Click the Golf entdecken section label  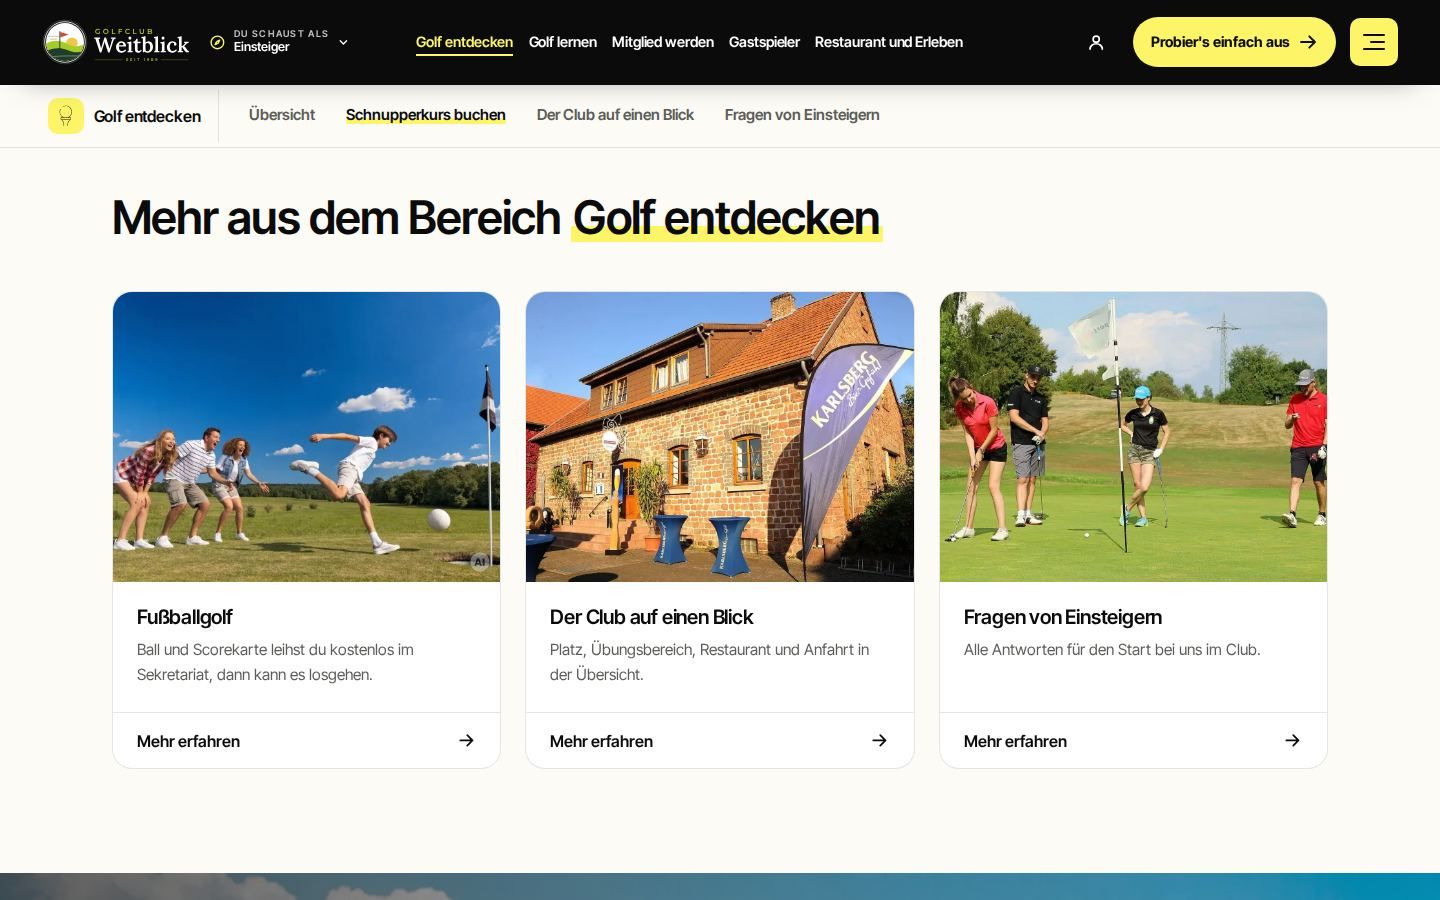point(147,116)
